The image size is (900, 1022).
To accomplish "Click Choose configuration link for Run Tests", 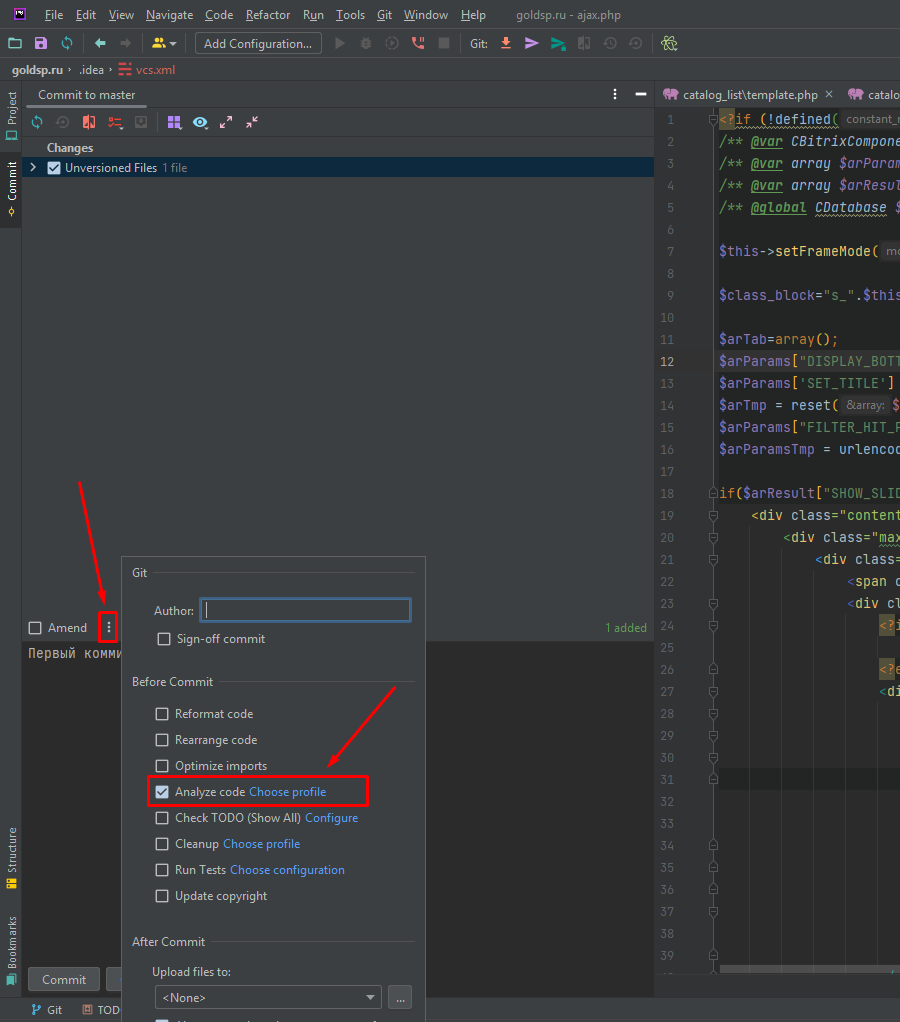I will 287,870.
